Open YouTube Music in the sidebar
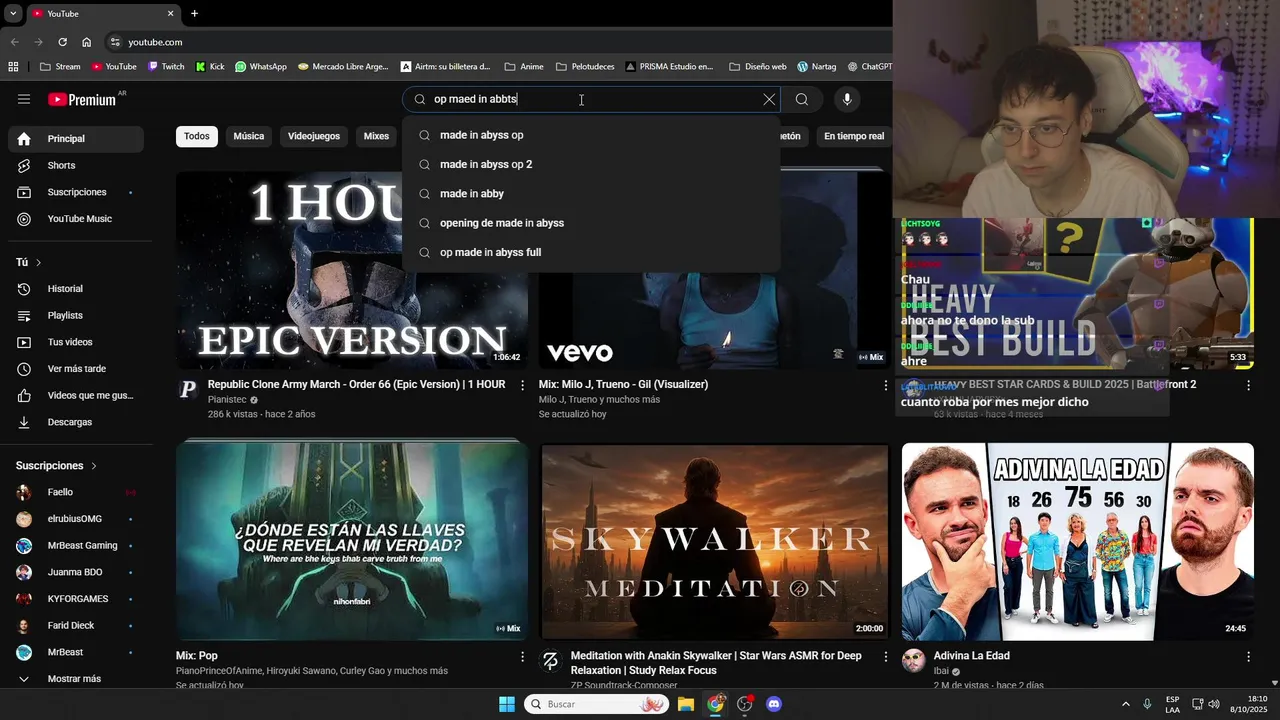This screenshot has height=720, width=1280. click(x=76, y=219)
